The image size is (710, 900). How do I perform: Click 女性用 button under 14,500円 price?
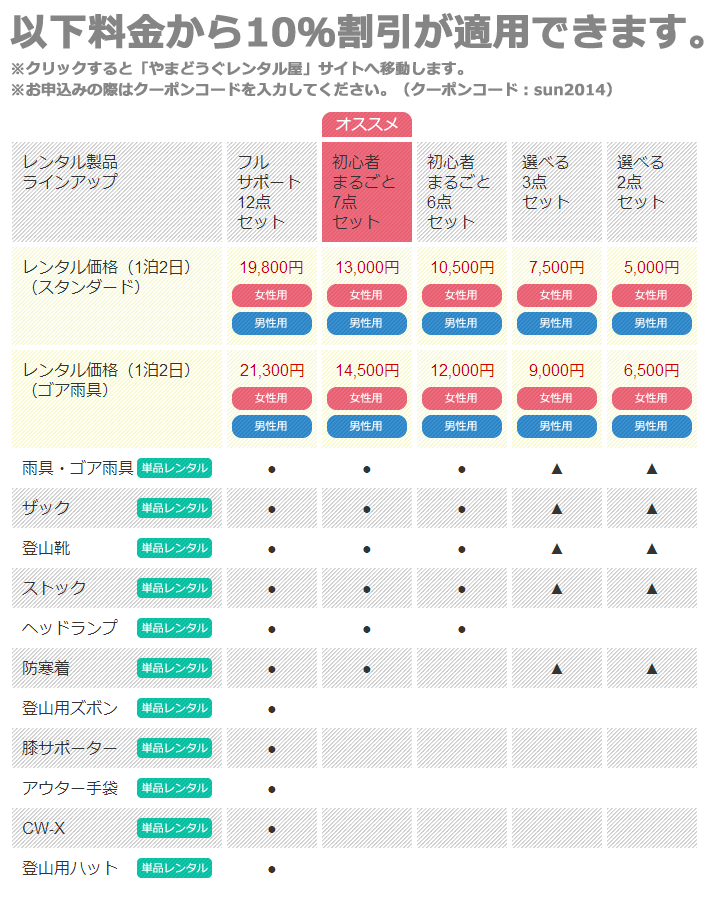coord(367,398)
